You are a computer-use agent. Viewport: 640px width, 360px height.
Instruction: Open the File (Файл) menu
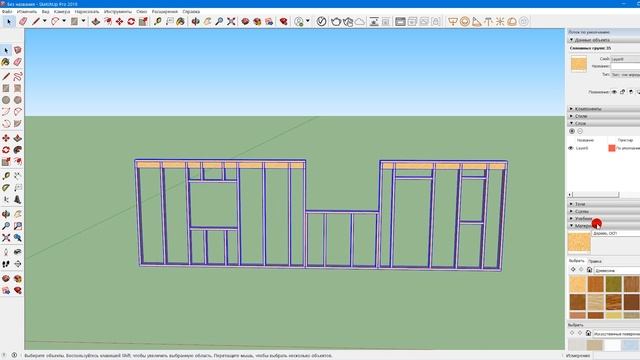[7, 11]
